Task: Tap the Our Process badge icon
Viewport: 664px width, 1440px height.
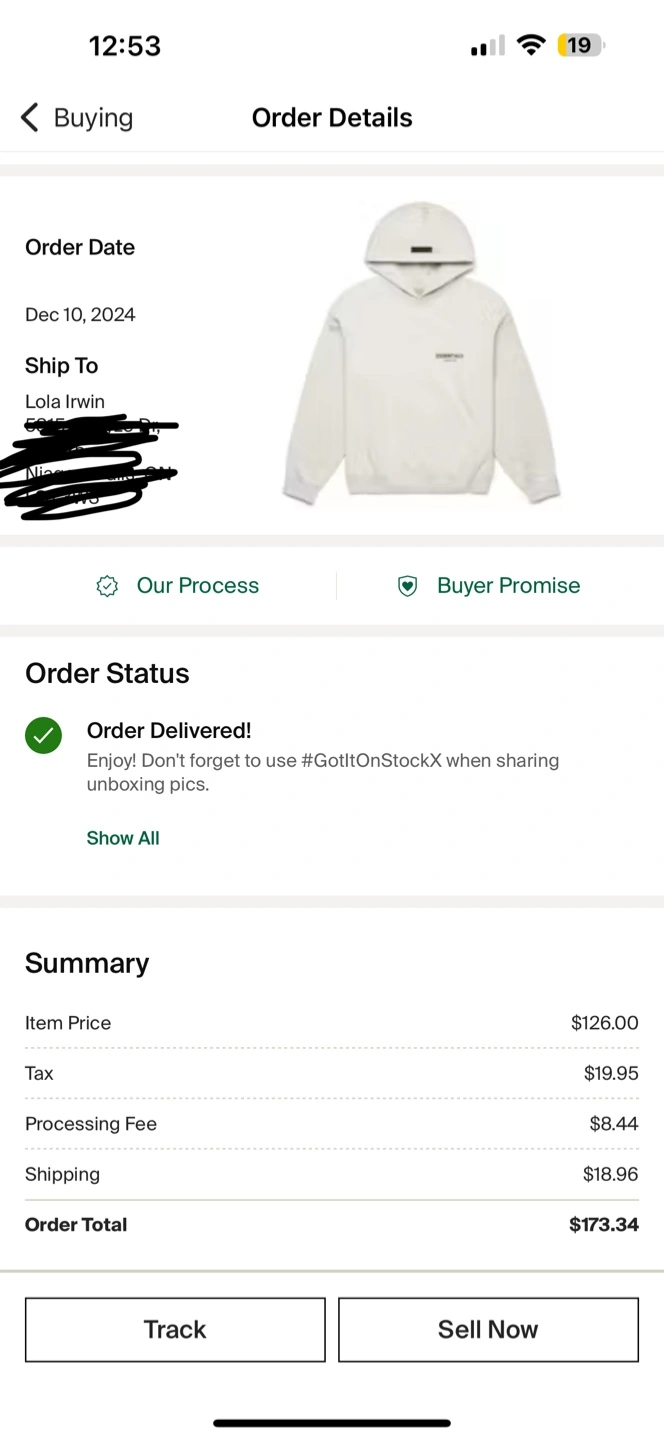Action: (x=107, y=586)
